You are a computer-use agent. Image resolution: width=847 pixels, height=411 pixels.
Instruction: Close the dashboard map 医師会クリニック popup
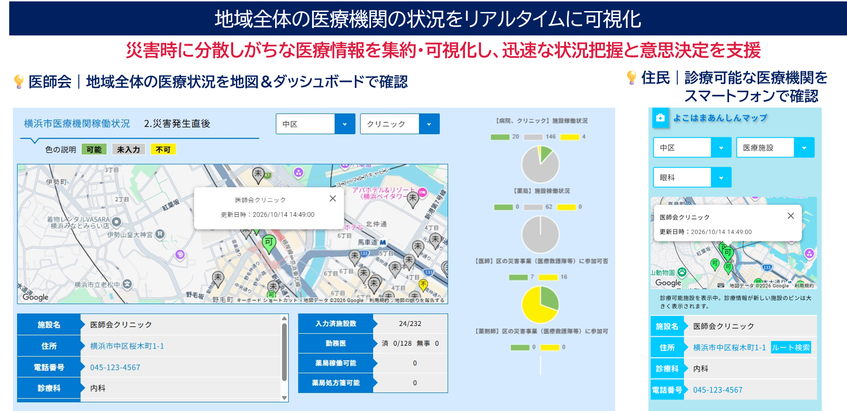[x=332, y=198]
